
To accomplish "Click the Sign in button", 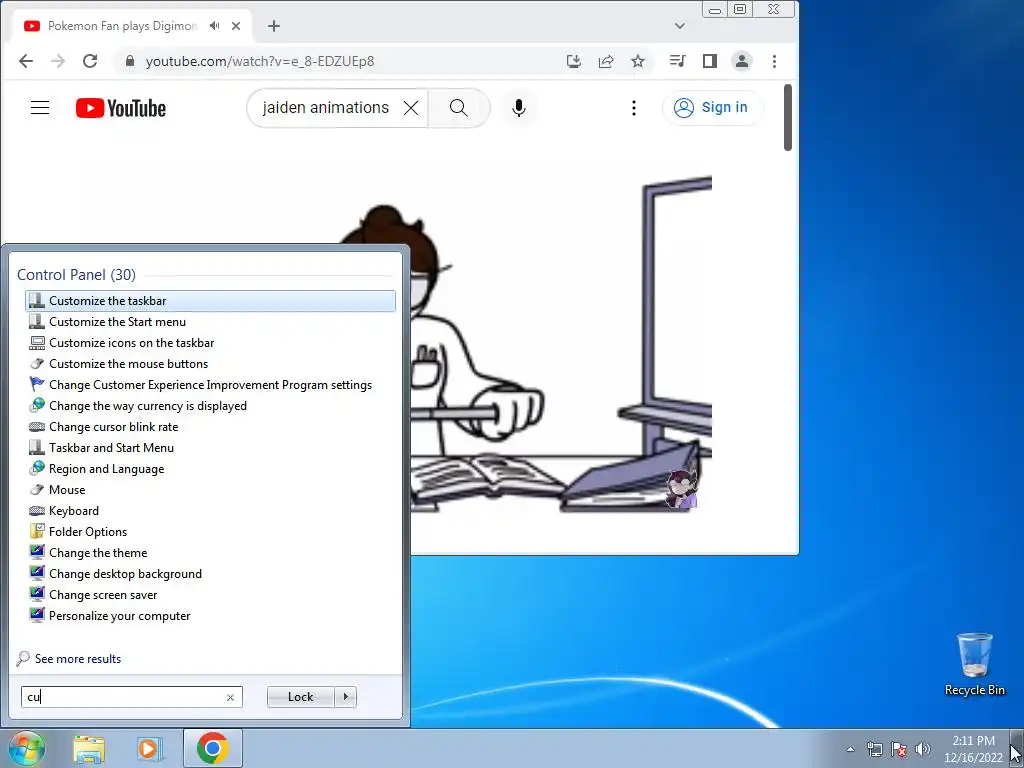I will coord(711,108).
